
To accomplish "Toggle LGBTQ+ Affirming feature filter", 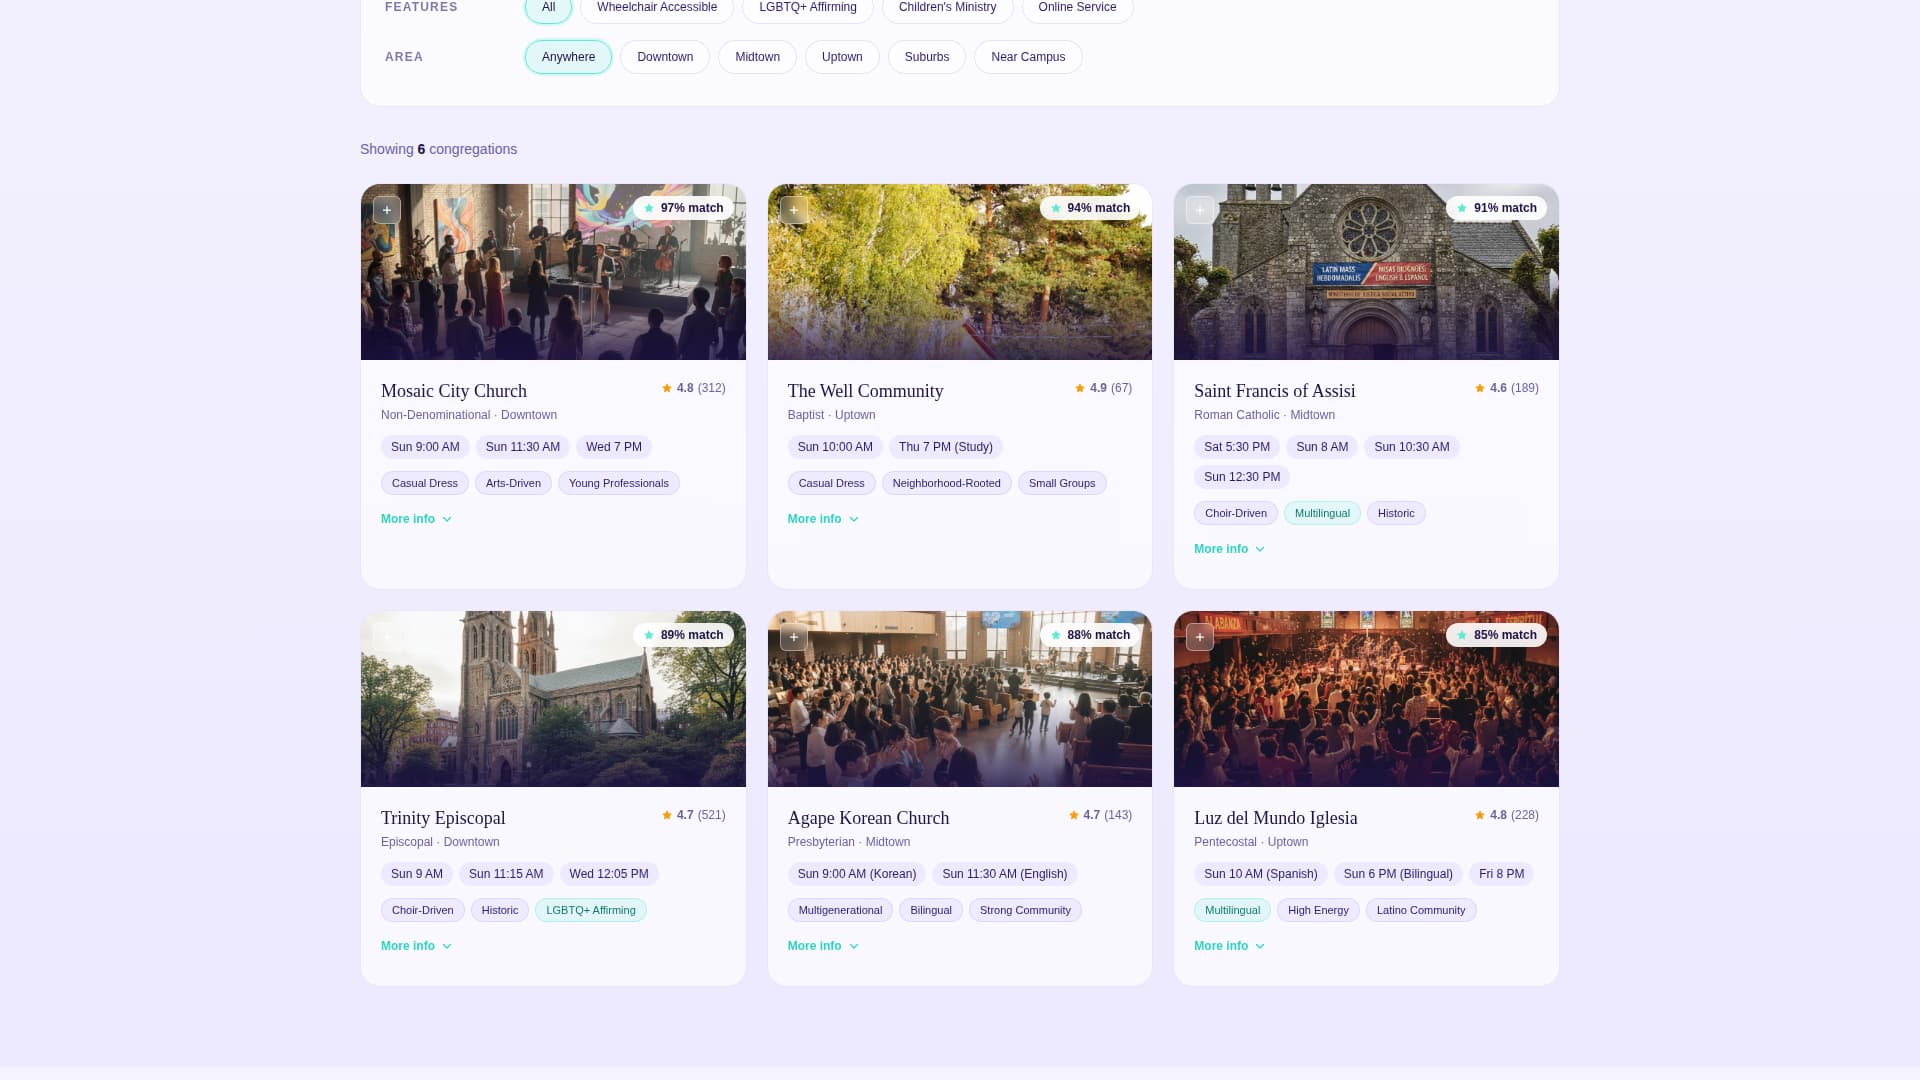I will 808,8.
